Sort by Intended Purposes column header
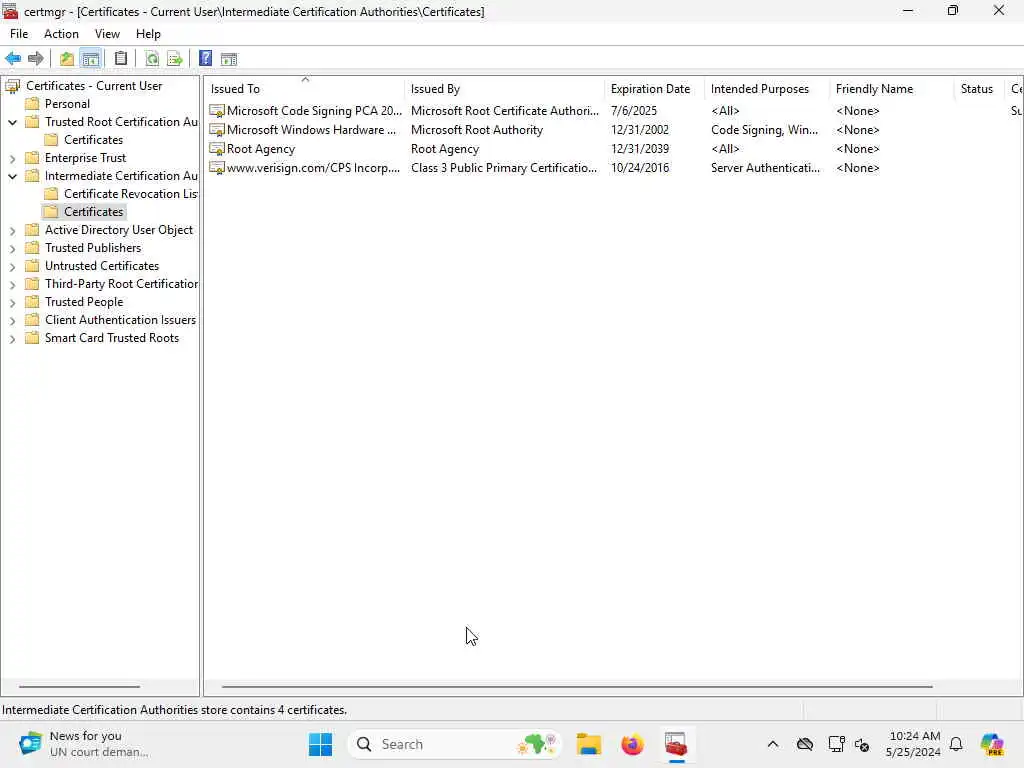Screen dimensions: 1024x768 coord(766,89)
